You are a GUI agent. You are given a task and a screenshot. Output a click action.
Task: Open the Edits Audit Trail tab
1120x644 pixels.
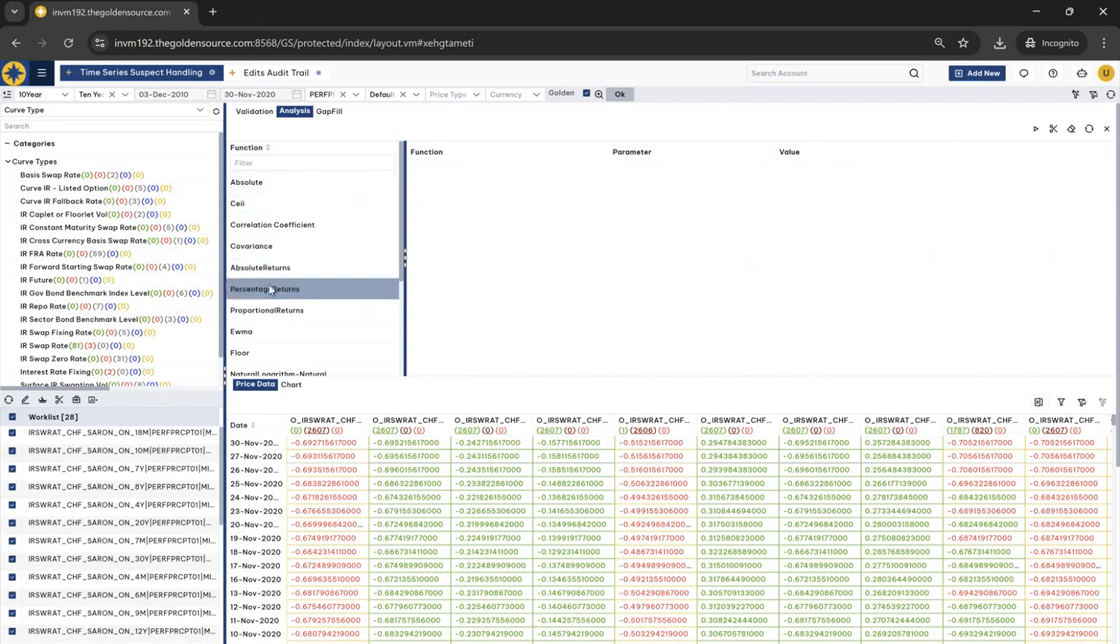click(x=276, y=73)
